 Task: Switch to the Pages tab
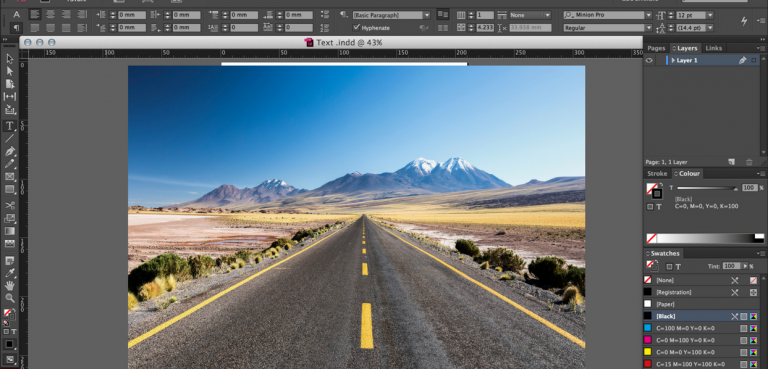pos(656,48)
